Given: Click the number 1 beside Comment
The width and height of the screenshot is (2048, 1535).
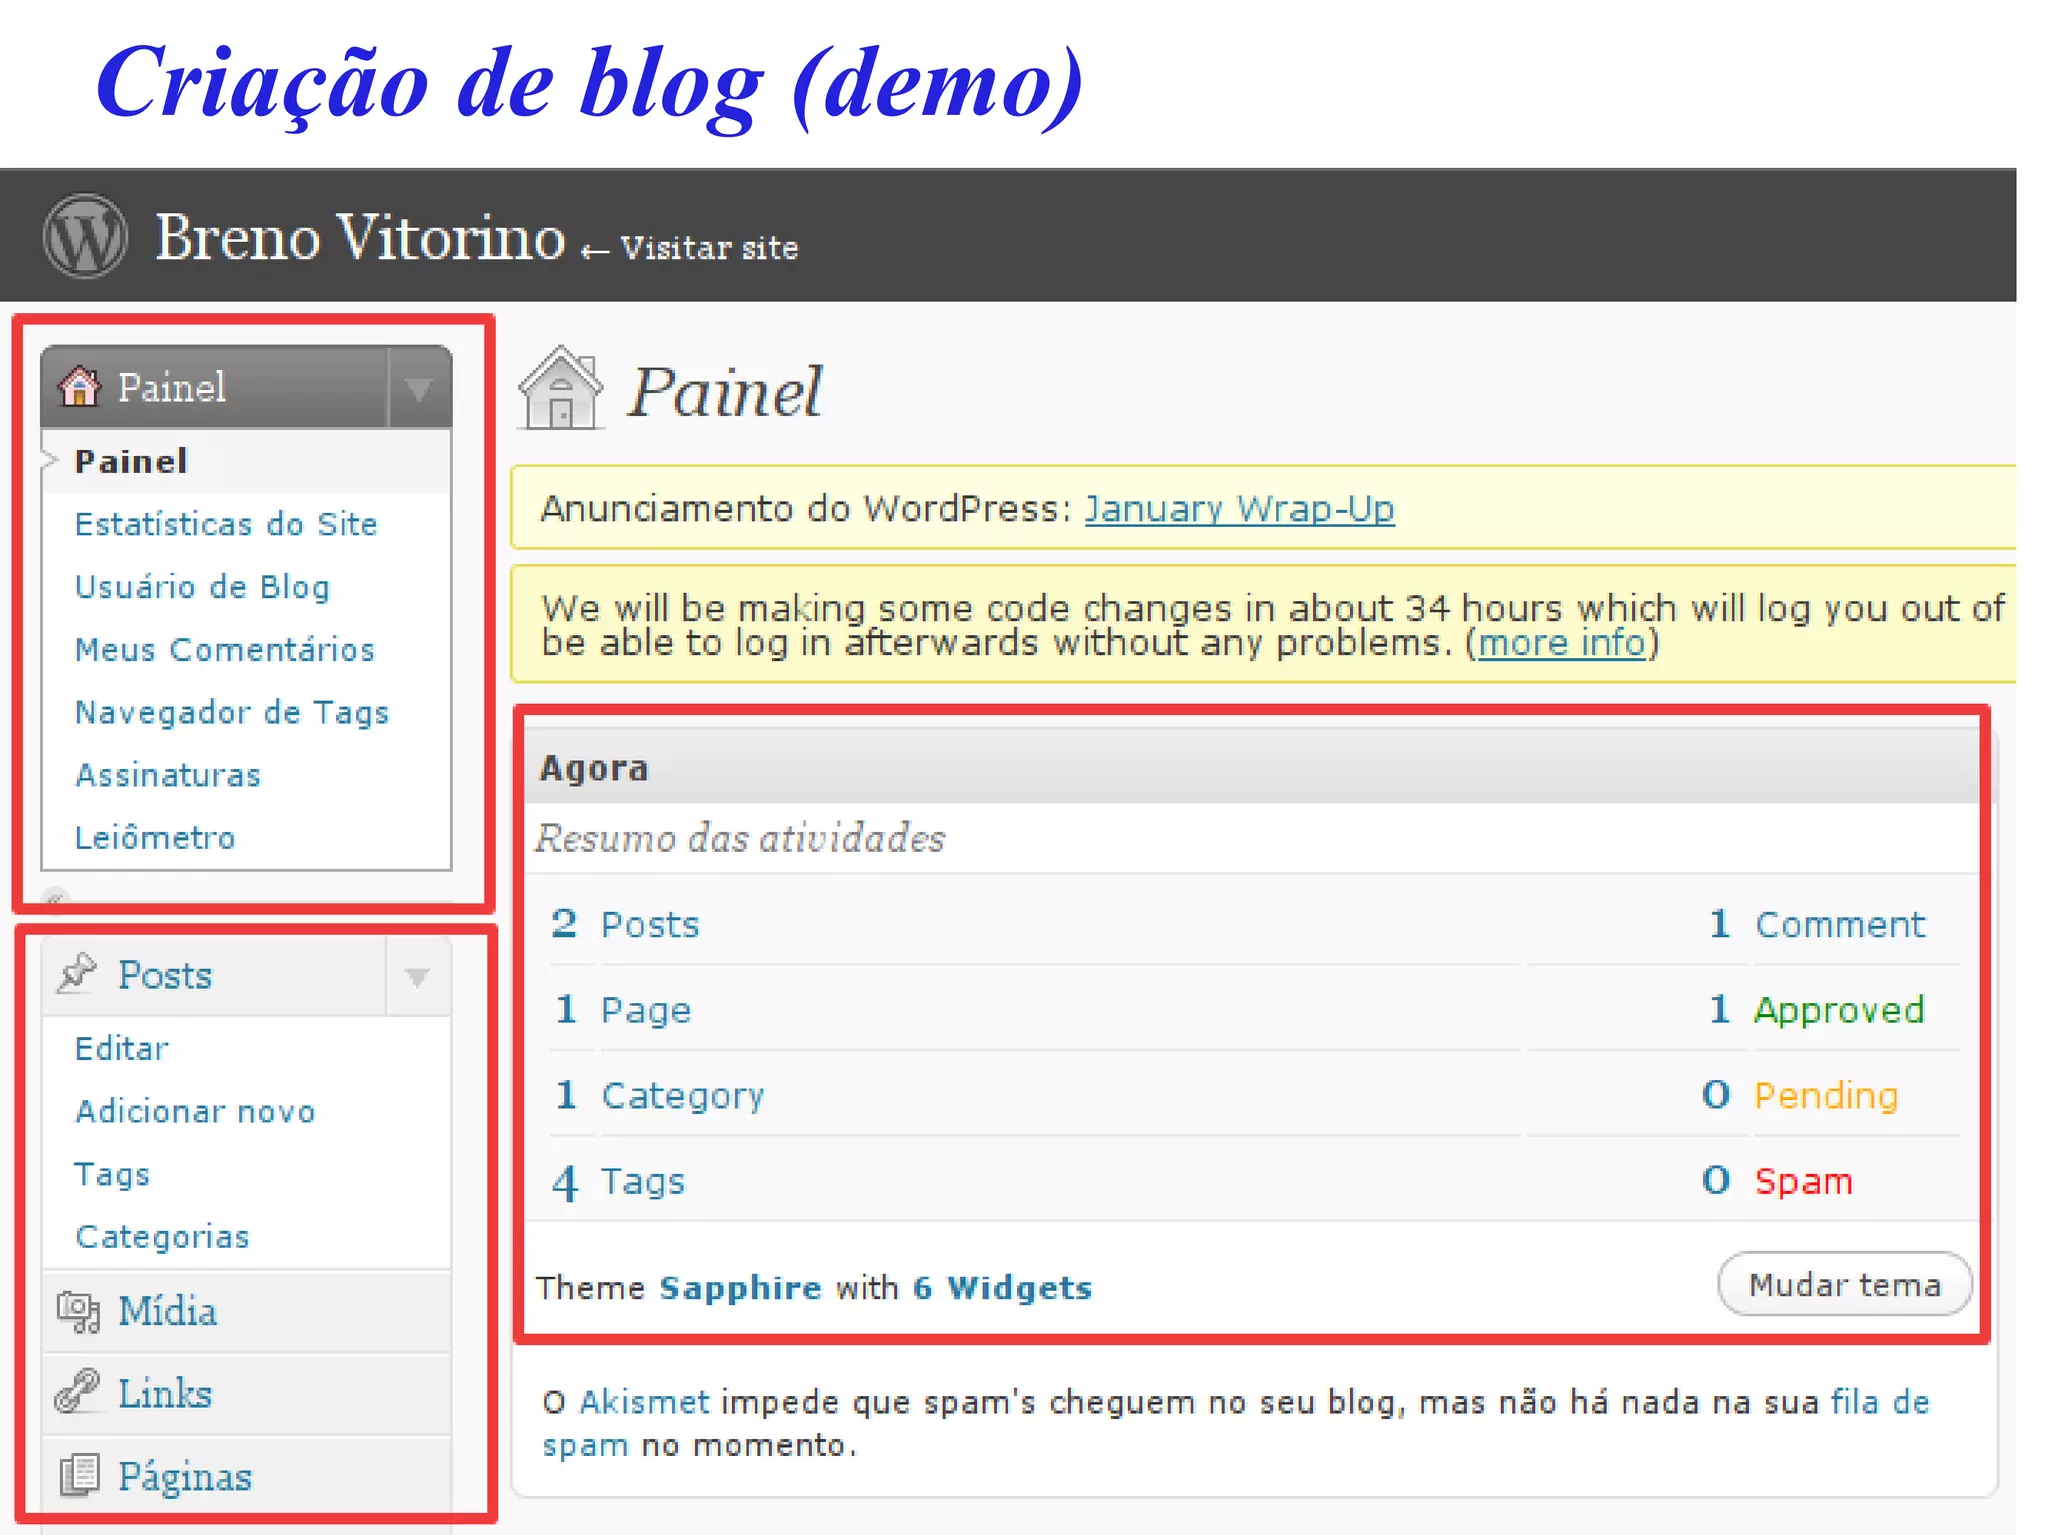Looking at the screenshot, I should point(1719,923).
